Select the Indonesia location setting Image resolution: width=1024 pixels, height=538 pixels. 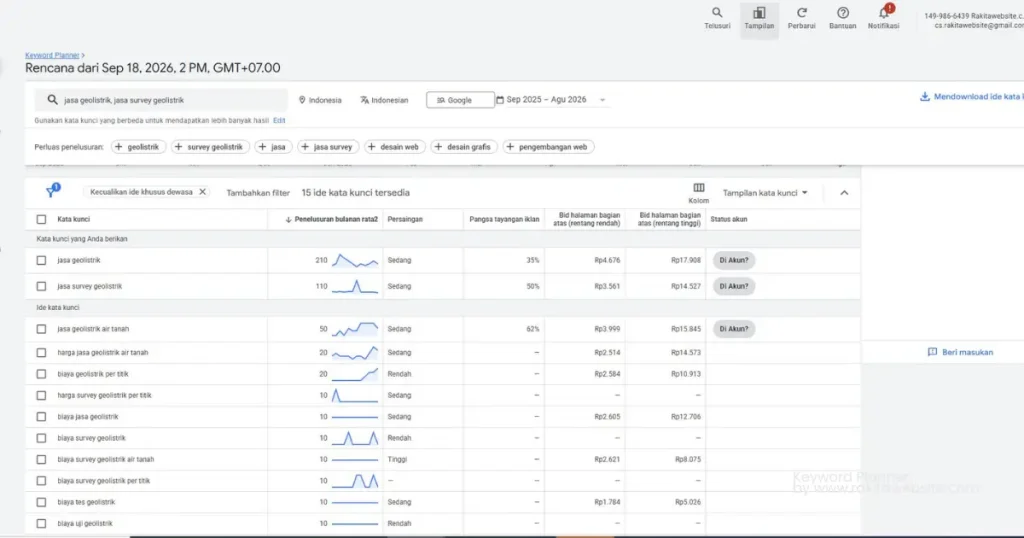[320, 100]
